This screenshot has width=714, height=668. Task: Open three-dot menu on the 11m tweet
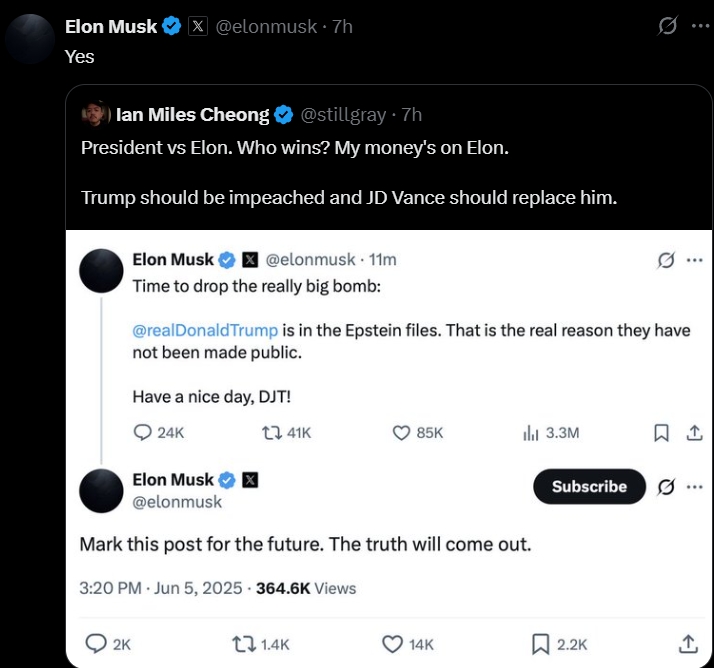click(x=693, y=260)
